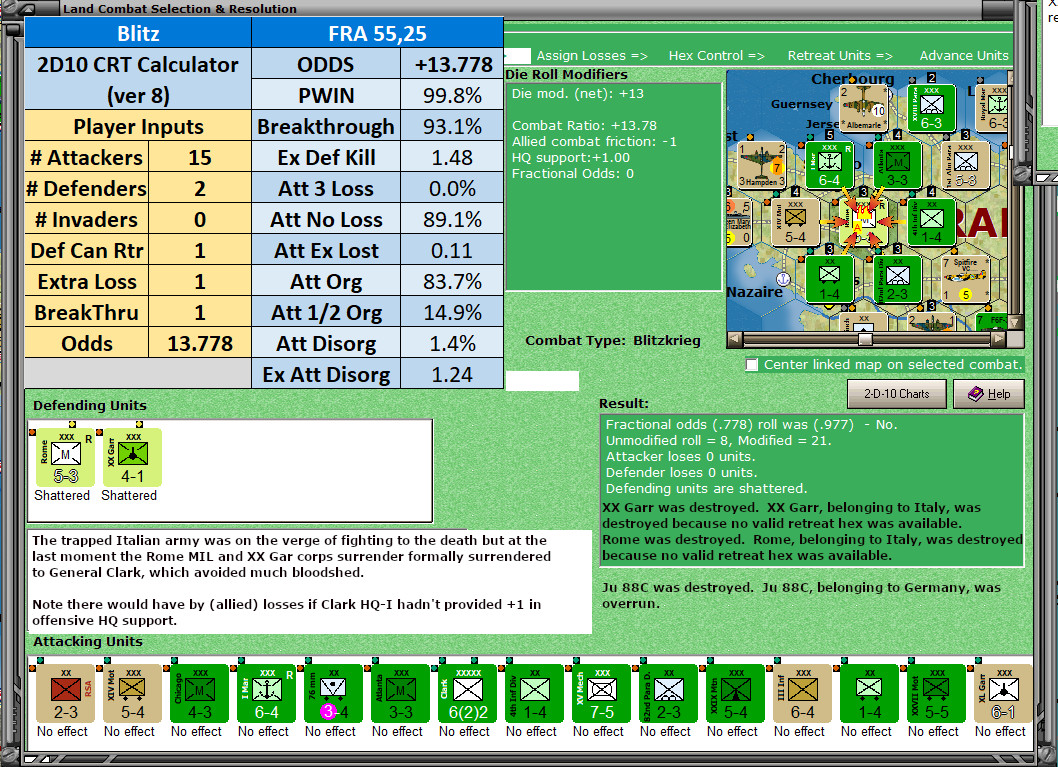Viewport: 1058px width, 767px height.
Task: Click the Odds input value 13.778
Action: tap(200, 343)
